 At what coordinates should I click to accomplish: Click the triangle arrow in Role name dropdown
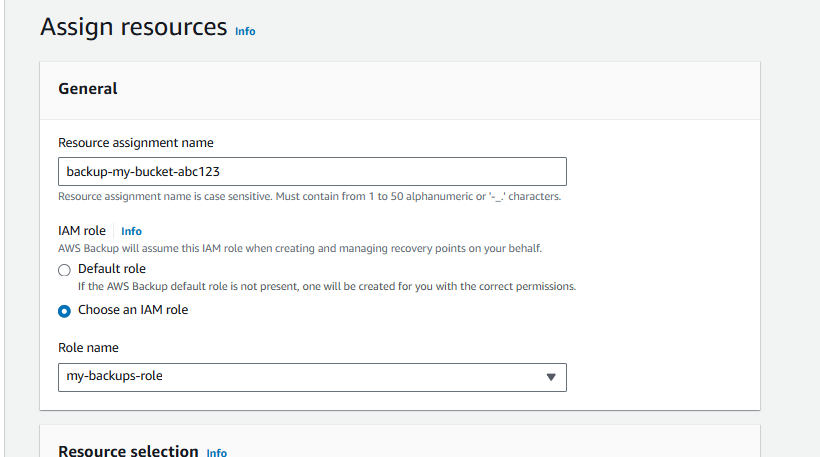[551, 377]
